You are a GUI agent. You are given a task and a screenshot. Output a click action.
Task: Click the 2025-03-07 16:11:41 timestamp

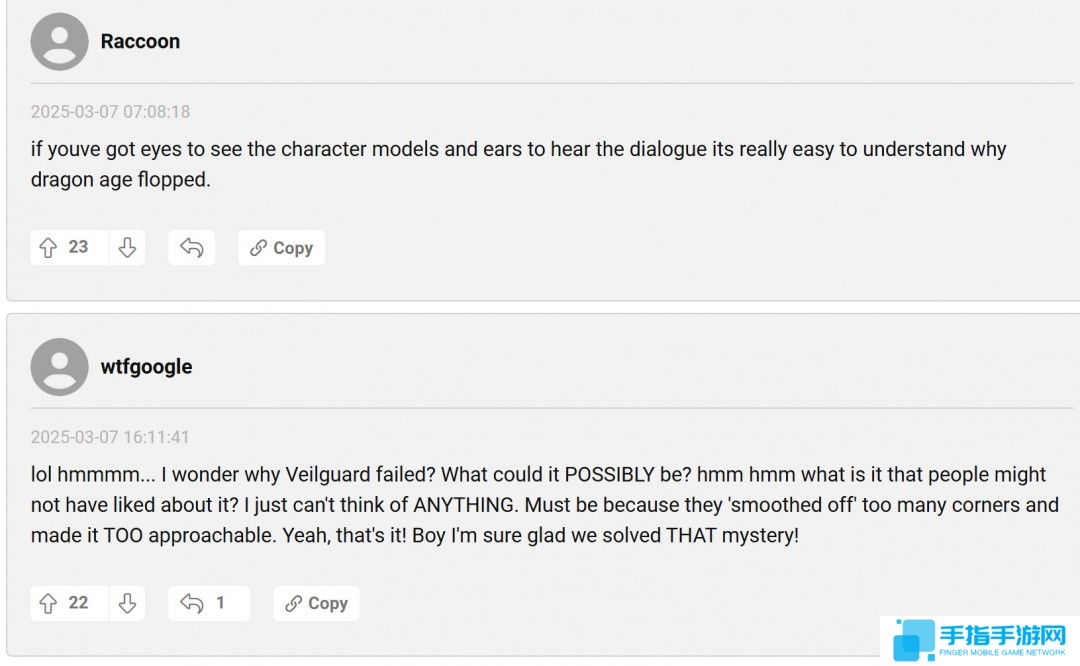point(110,437)
